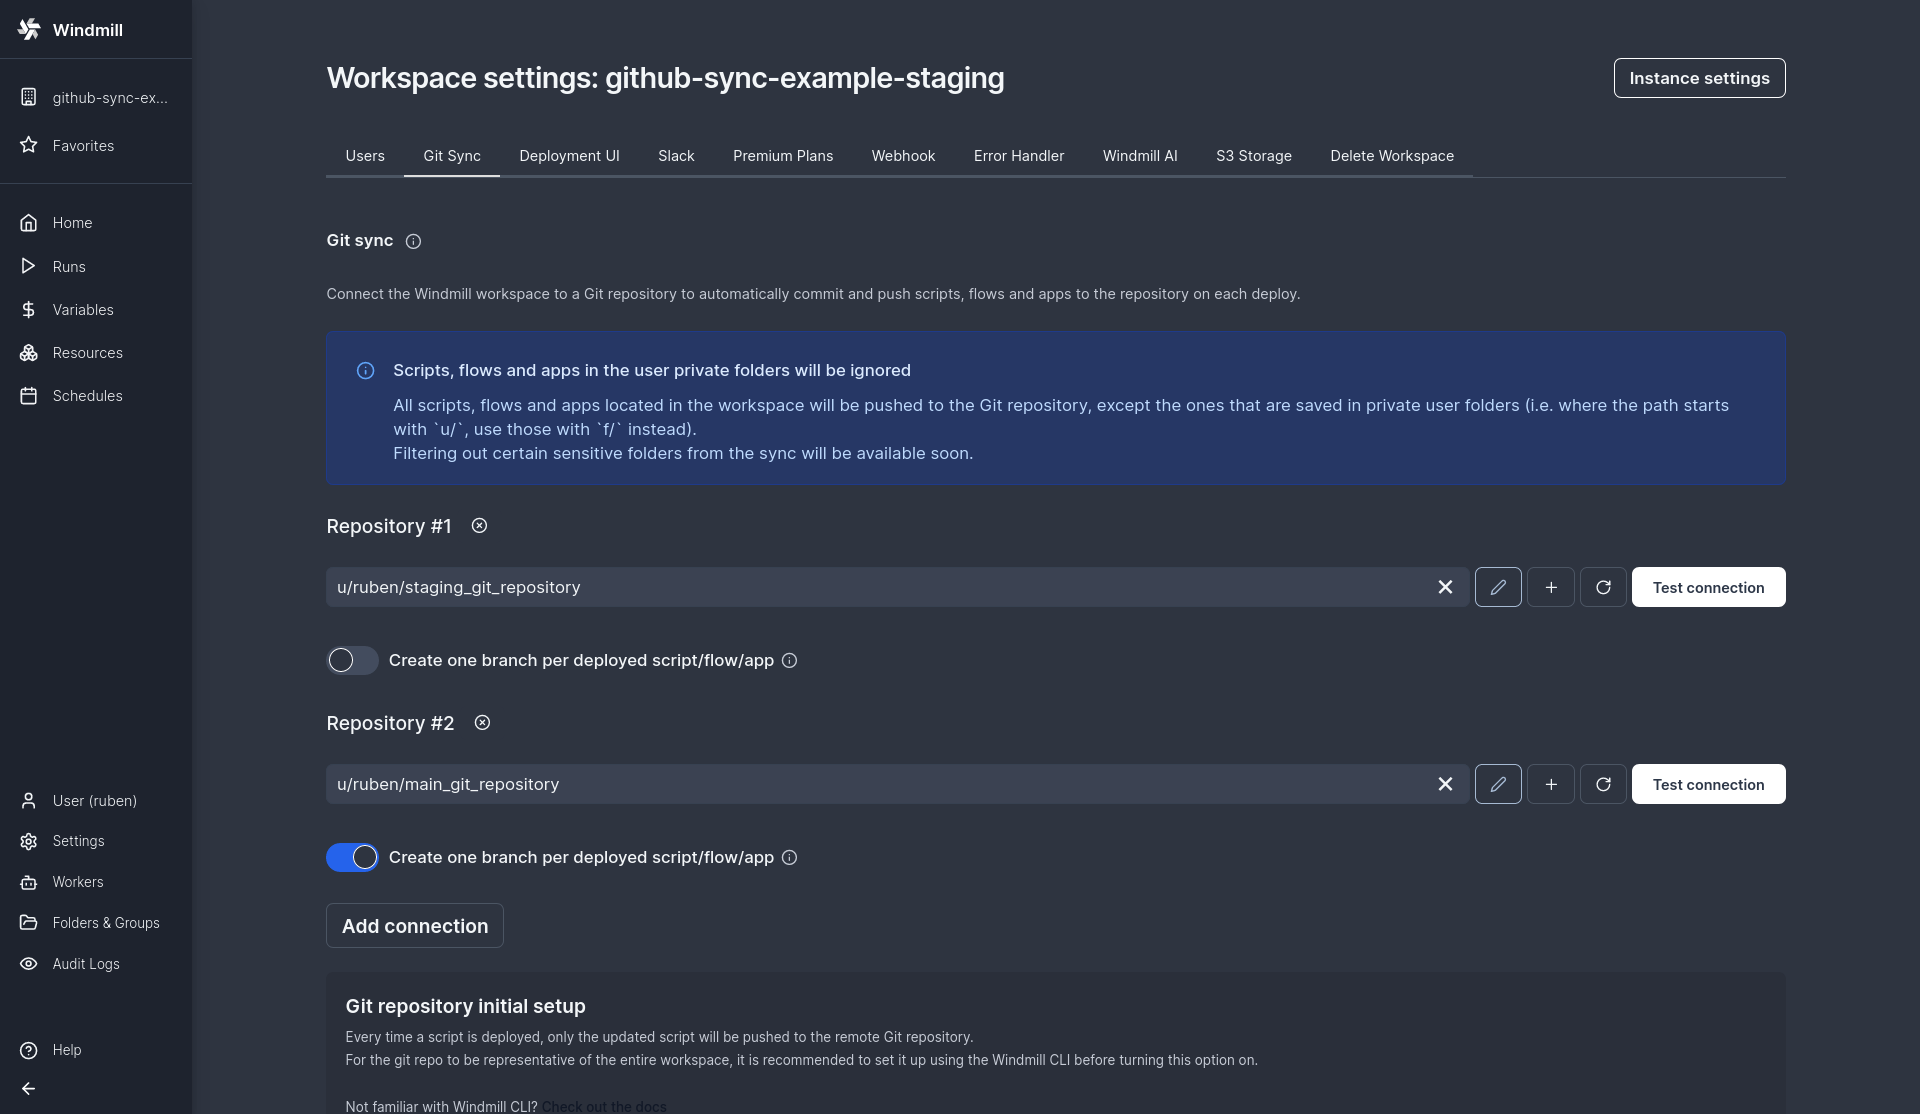This screenshot has width=1920, height=1114.
Task: Open the Error Handler tab
Action: pos(1019,156)
